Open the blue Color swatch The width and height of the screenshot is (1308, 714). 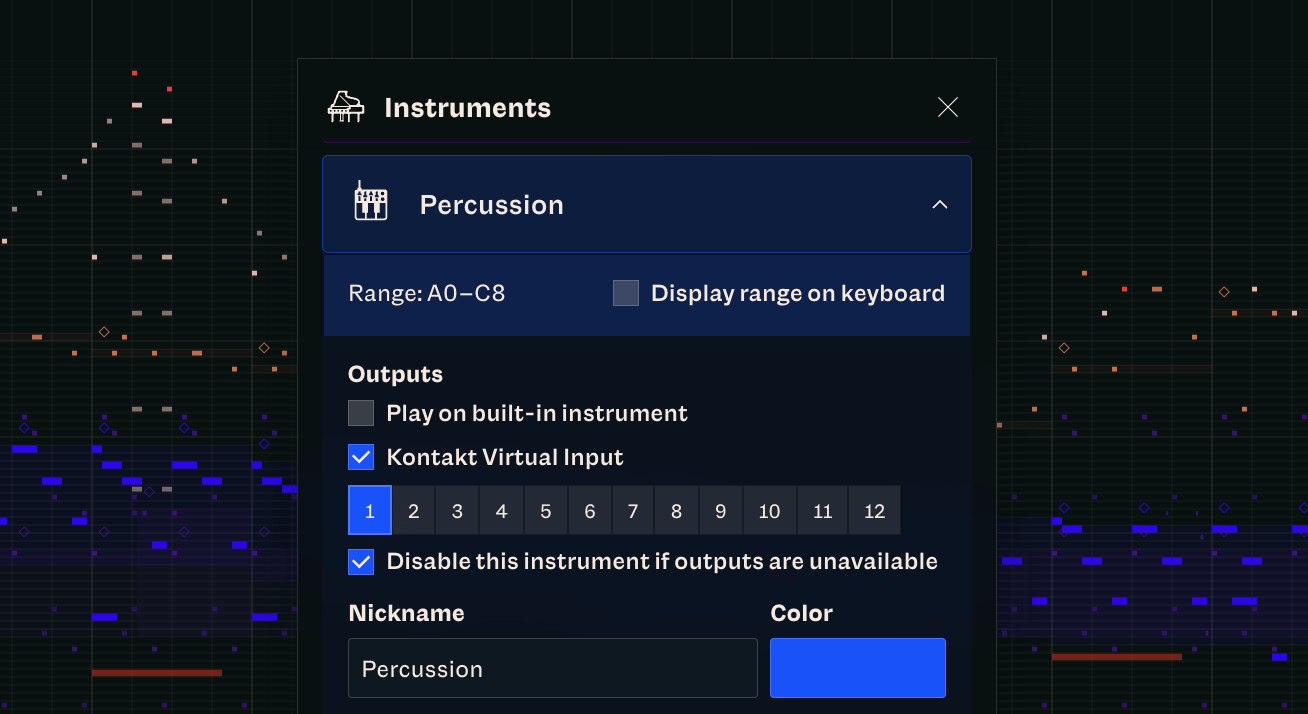coord(857,668)
